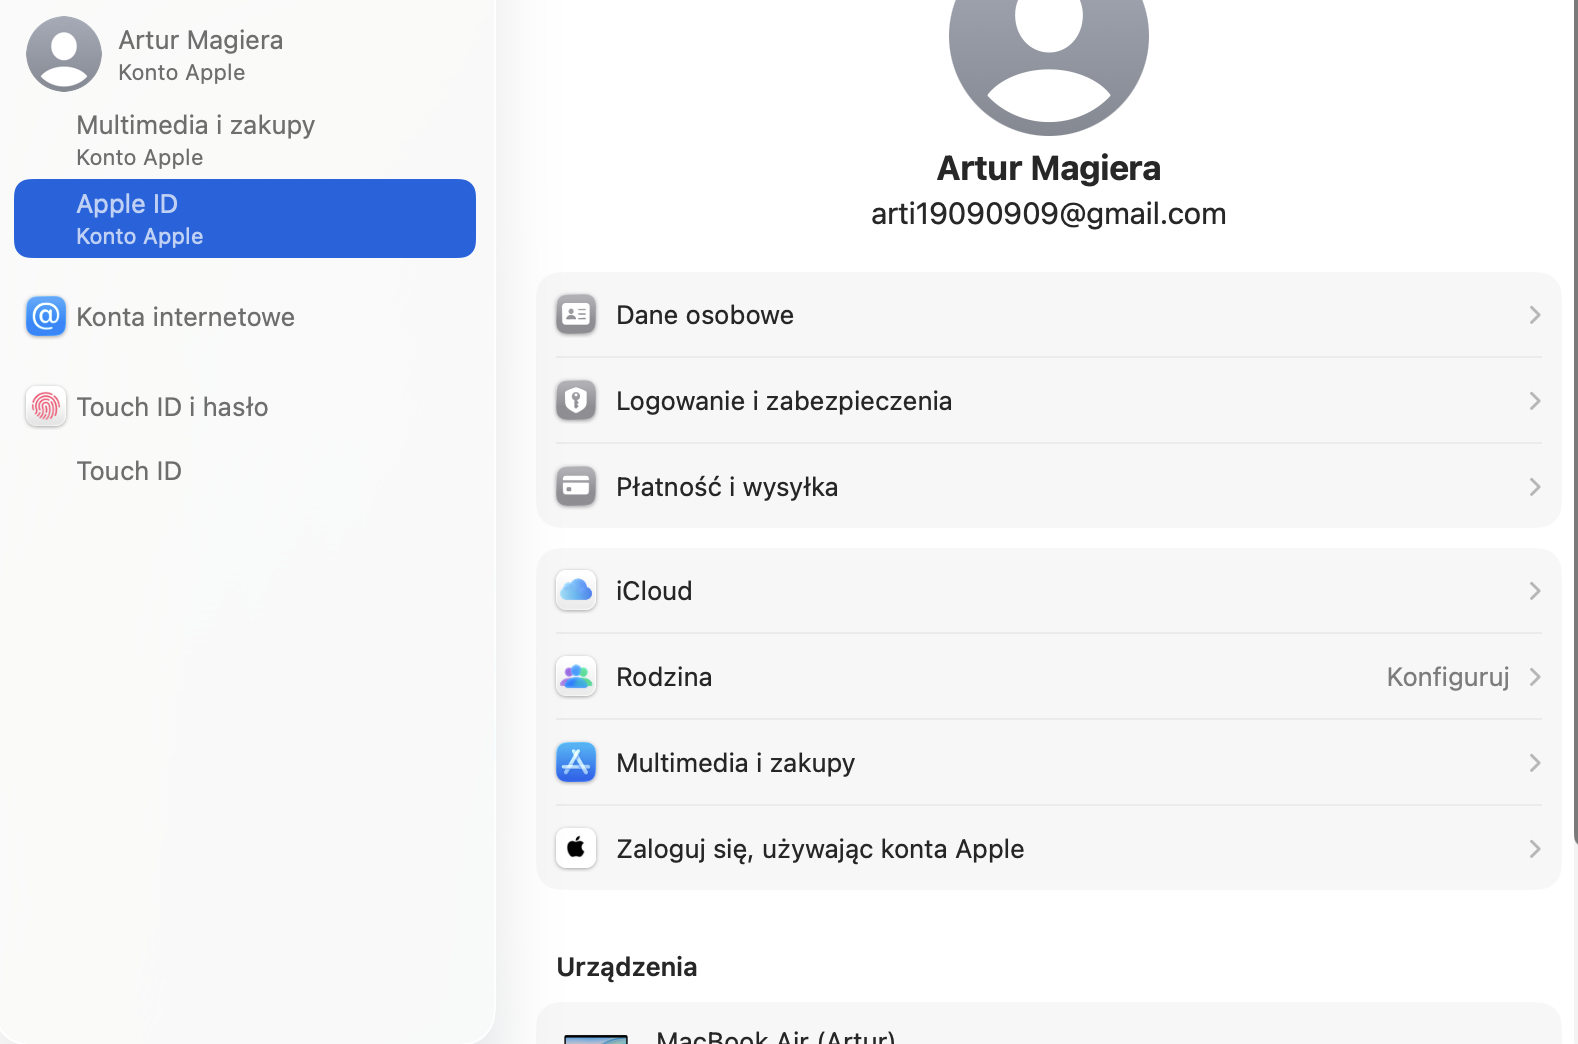Screen dimensions: 1578x1044
Task: Click the Rodzina family icon
Action: click(576, 677)
